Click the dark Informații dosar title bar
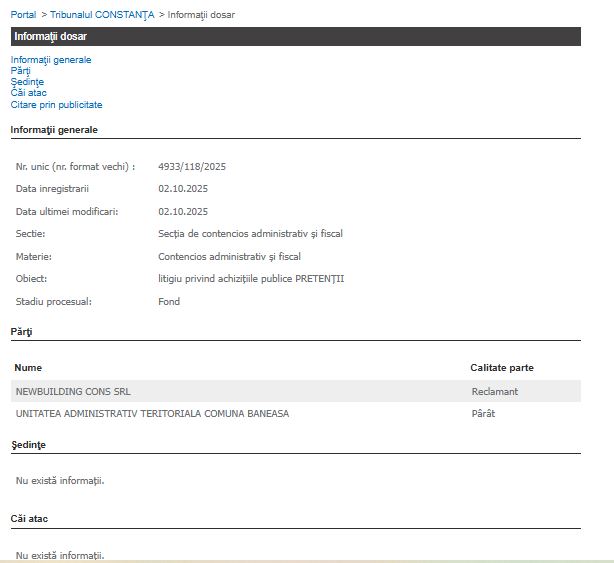Screen dimensions: 614x563 [295, 37]
